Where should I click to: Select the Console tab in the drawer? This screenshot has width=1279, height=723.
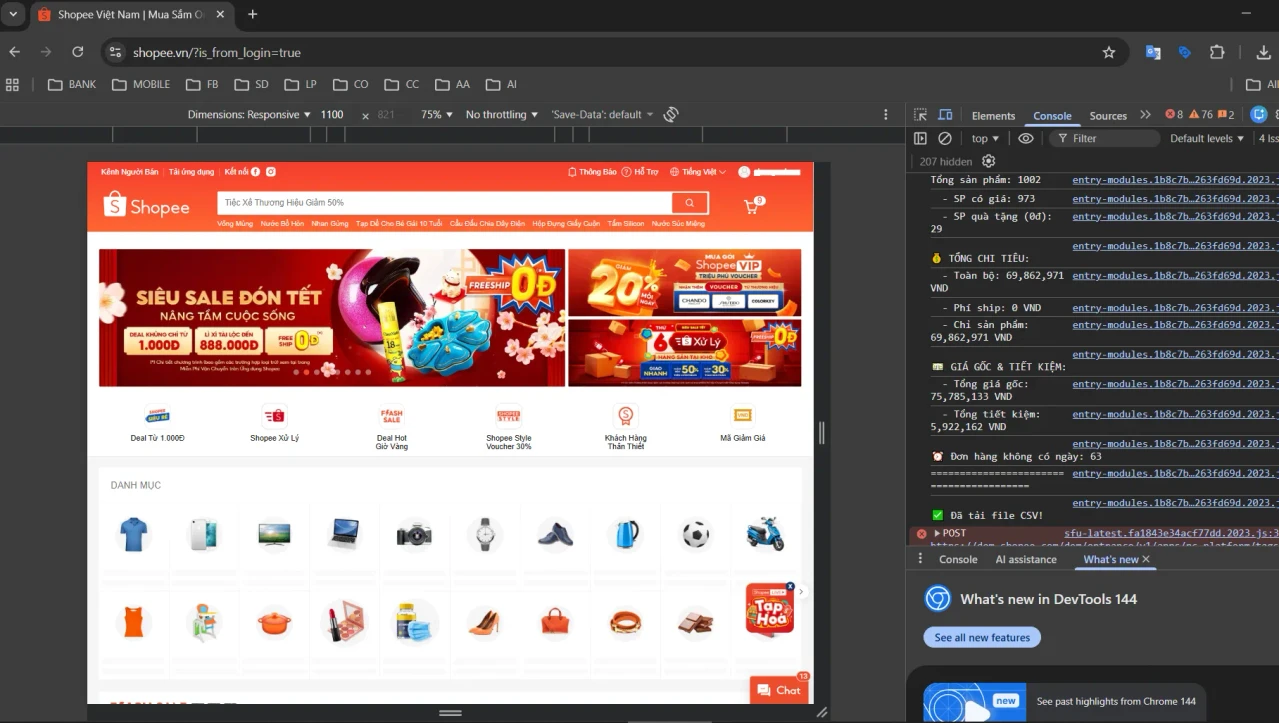(x=958, y=559)
